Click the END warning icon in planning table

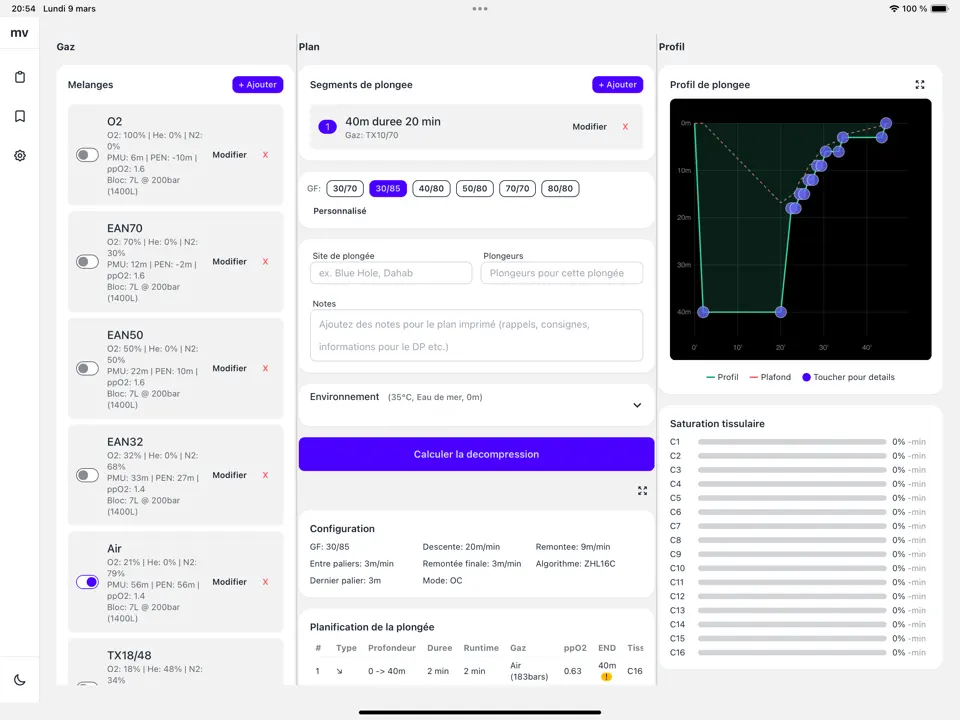point(606,677)
